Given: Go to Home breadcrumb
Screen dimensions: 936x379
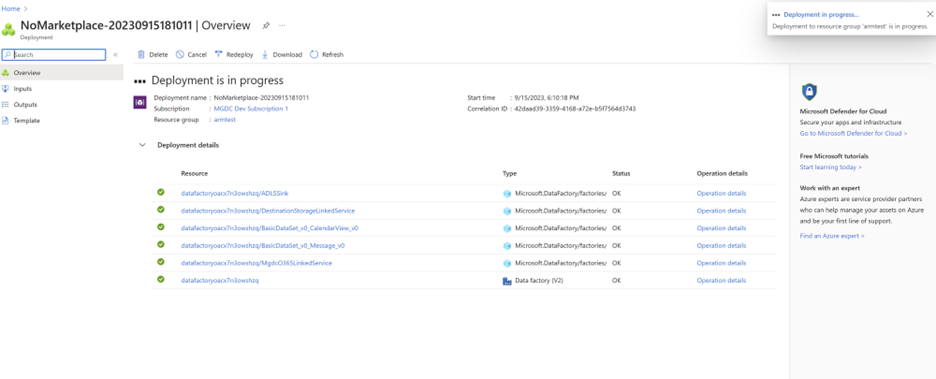Looking at the screenshot, I should (11, 9).
